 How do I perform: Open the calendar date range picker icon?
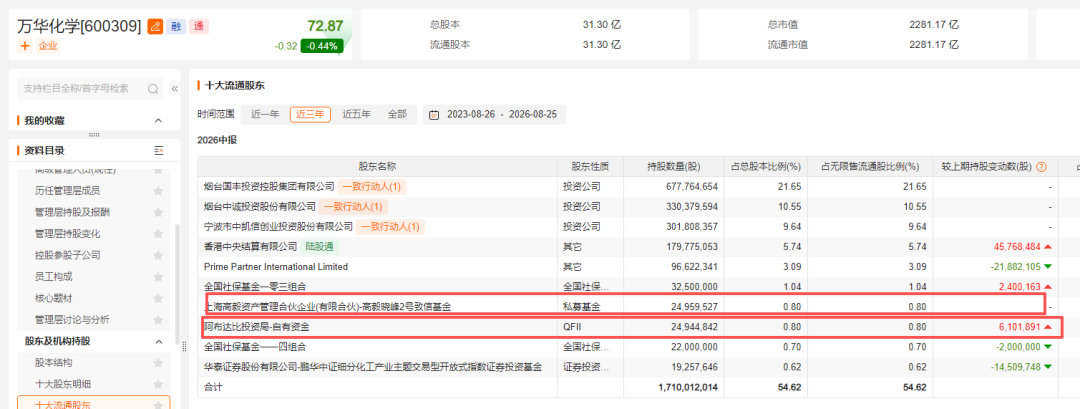coord(435,114)
